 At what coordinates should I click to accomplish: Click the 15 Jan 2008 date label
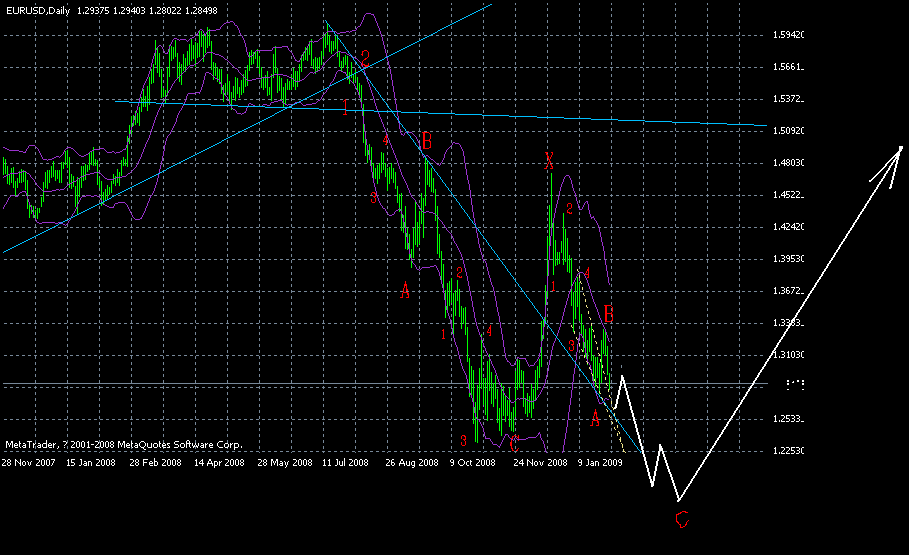click(90, 463)
